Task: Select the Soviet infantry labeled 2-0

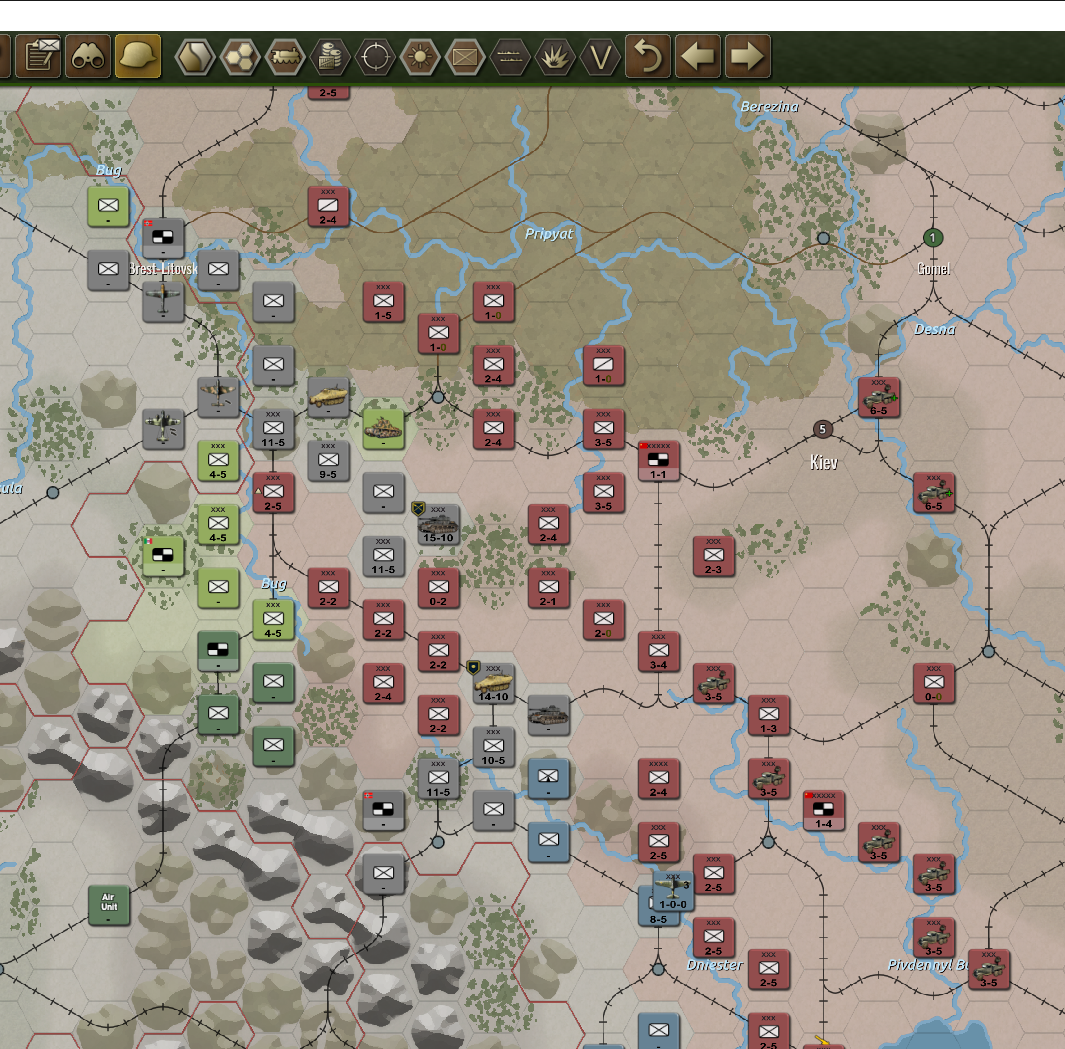Action: pyautogui.click(x=603, y=619)
